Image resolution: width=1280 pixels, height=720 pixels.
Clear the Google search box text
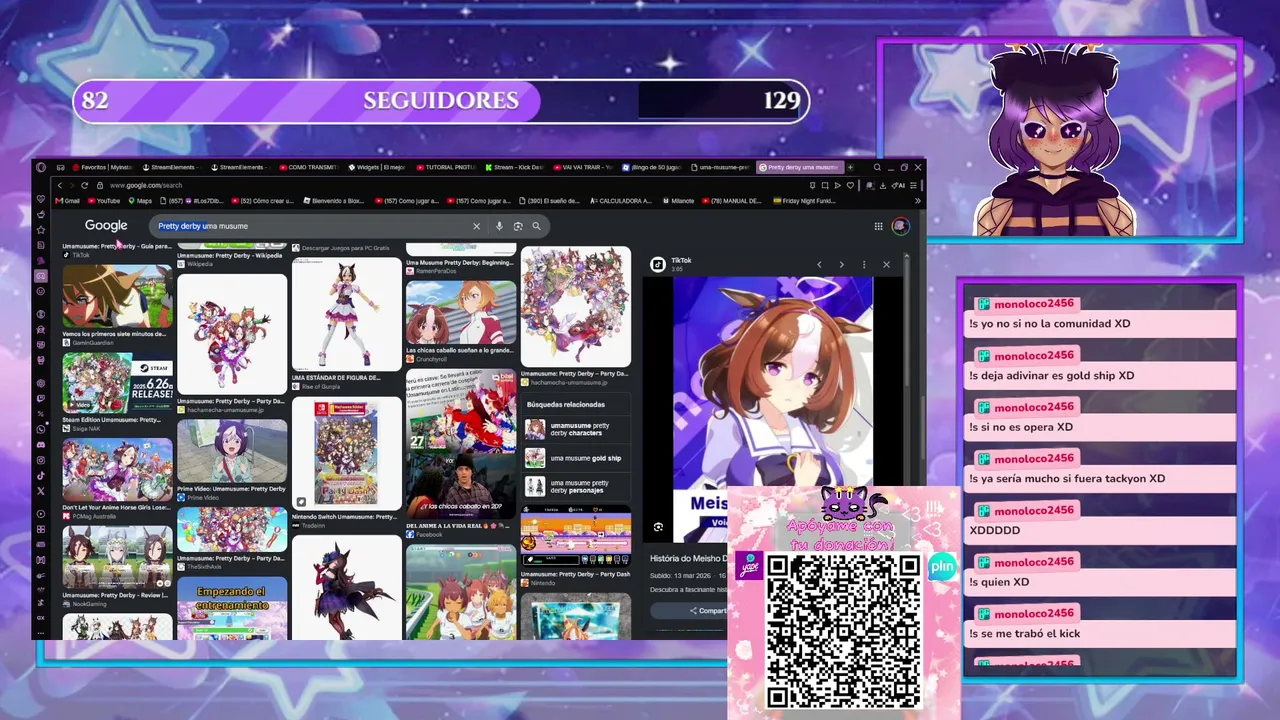(x=476, y=226)
